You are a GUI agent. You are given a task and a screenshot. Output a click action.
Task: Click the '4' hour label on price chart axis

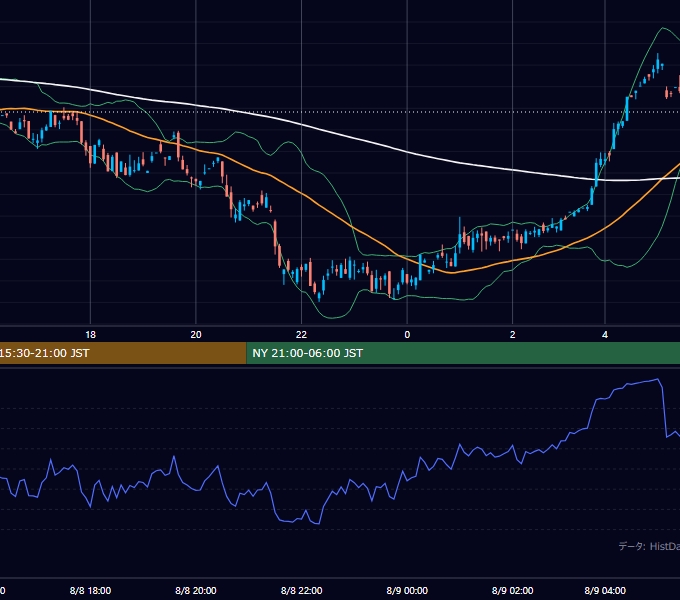coord(605,335)
